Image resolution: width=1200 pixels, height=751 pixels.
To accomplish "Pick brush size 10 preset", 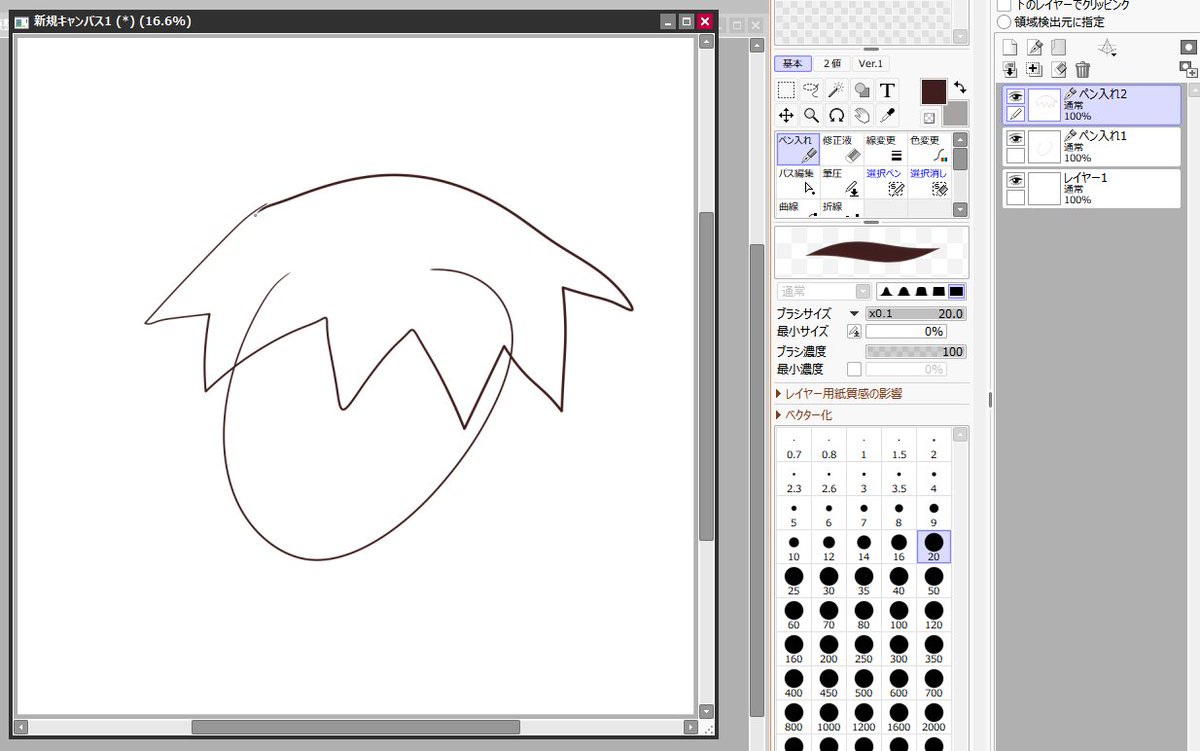I will pos(793,547).
